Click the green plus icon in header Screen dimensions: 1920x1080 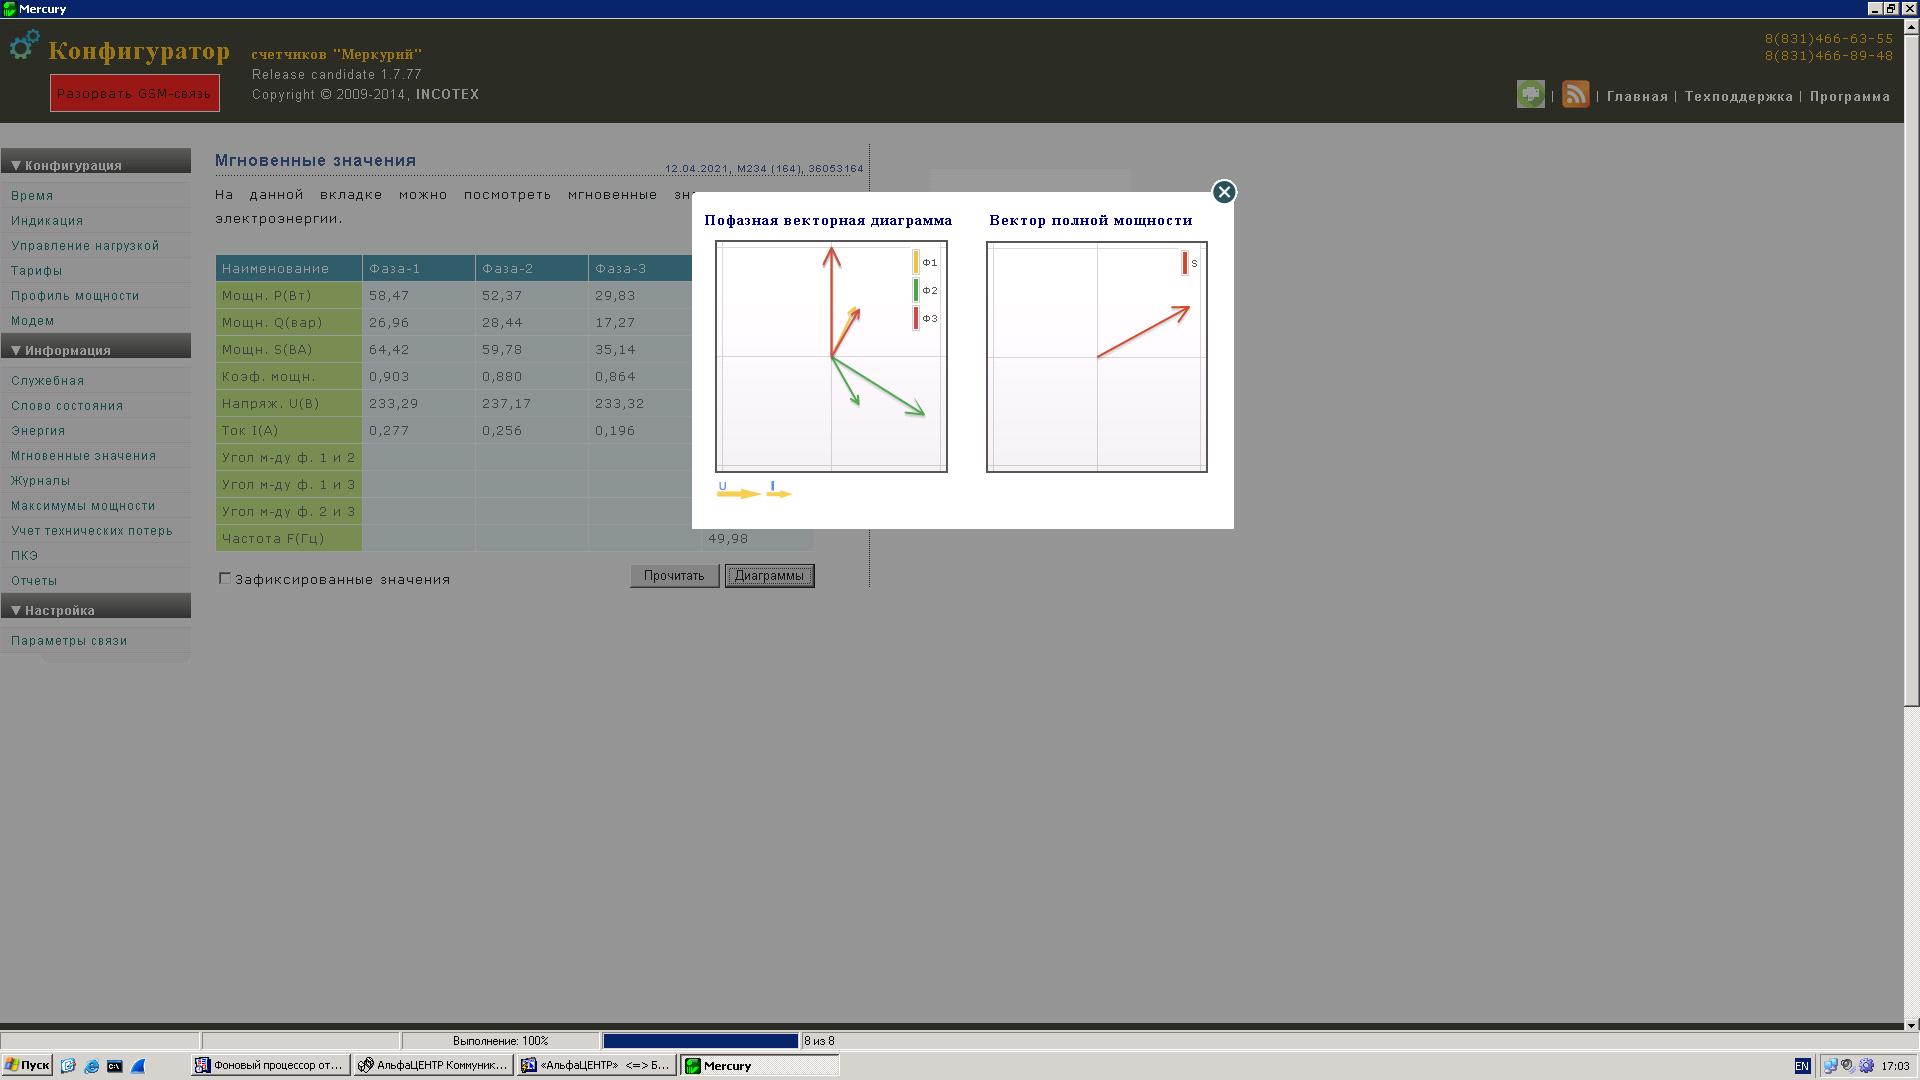point(1530,95)
